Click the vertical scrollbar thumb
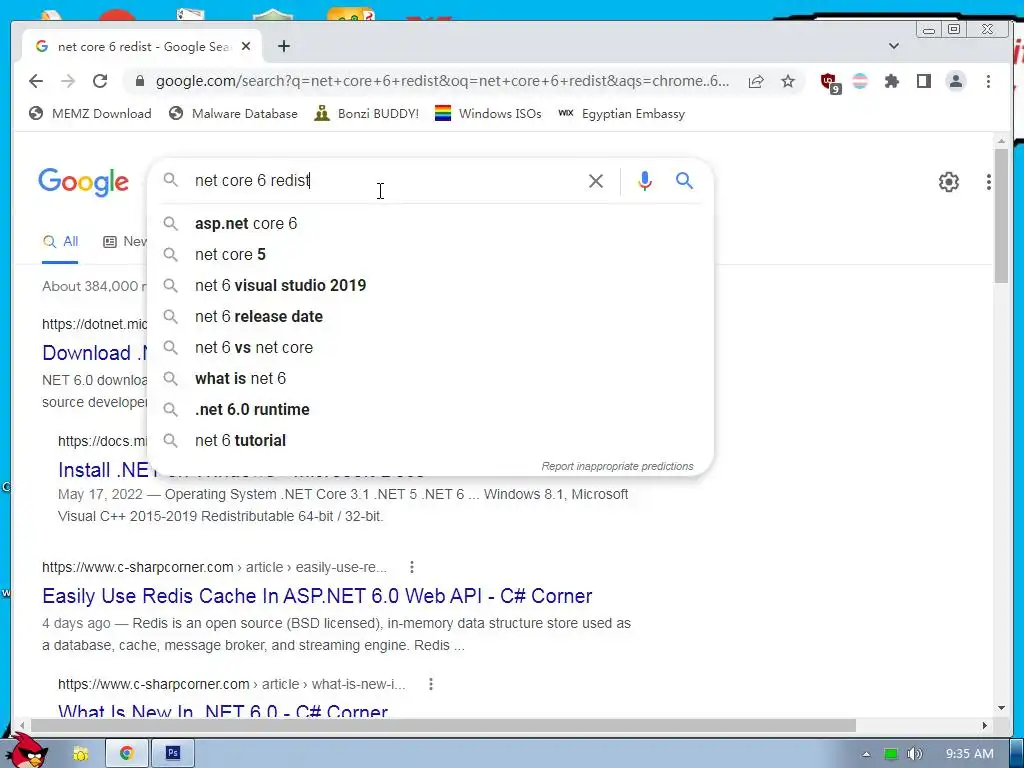 pos(1001,216)
